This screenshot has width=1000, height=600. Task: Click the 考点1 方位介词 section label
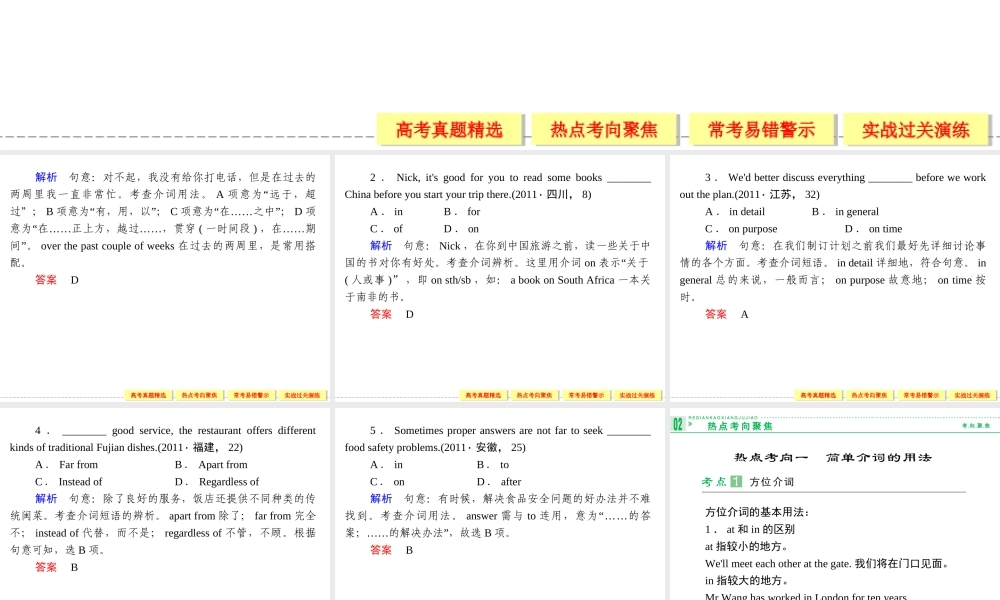tap(747, 482)
